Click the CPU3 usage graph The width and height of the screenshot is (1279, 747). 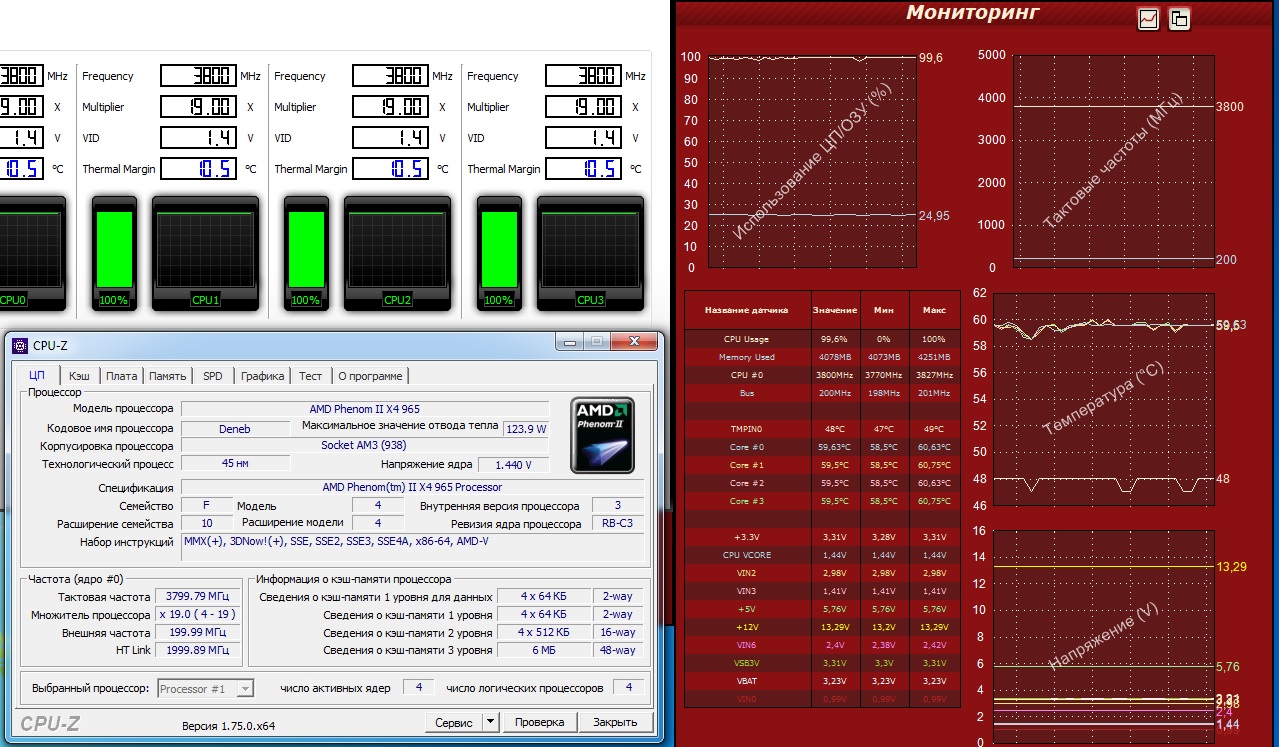point(590,253)
